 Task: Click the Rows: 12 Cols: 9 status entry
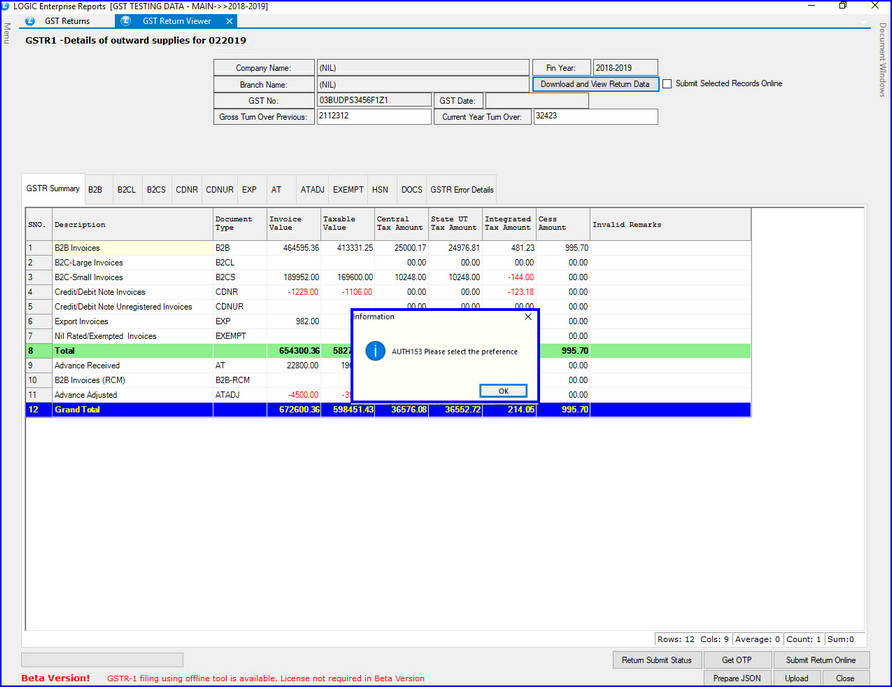[693, 639]
